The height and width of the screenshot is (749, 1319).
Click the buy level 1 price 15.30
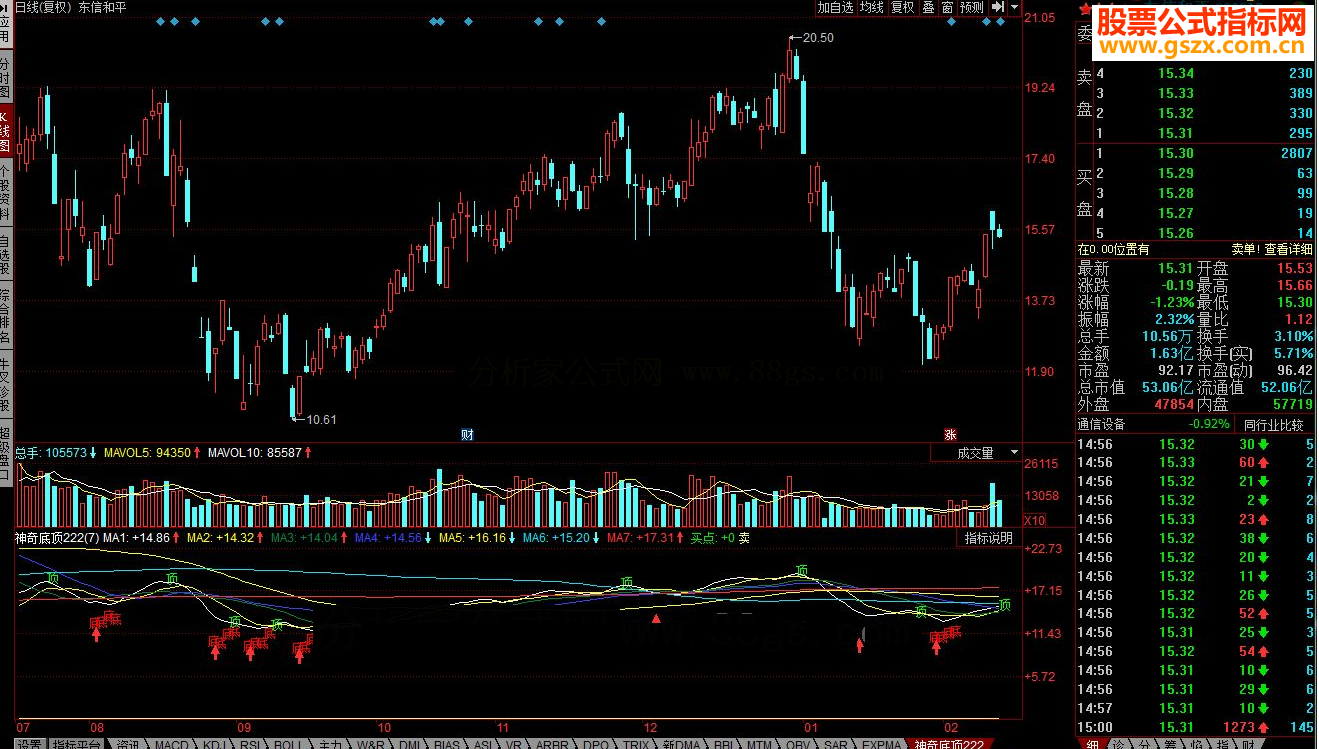pyautogui.click(x=1176, y=153)
